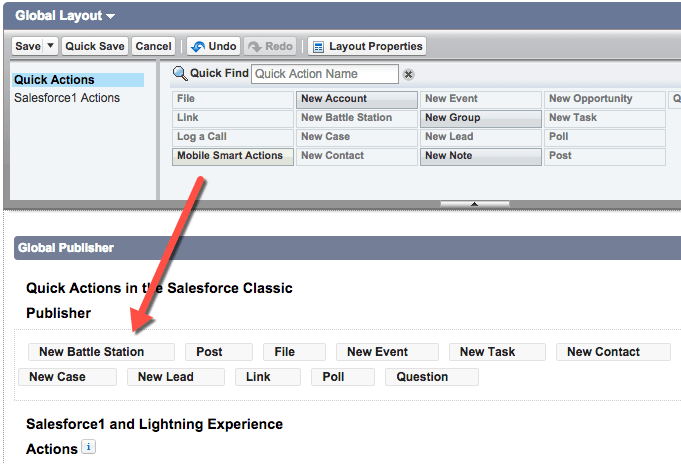The image size is (681, 464).
Task: Open the Save dropdown arrow
Action: click(50, 46)
